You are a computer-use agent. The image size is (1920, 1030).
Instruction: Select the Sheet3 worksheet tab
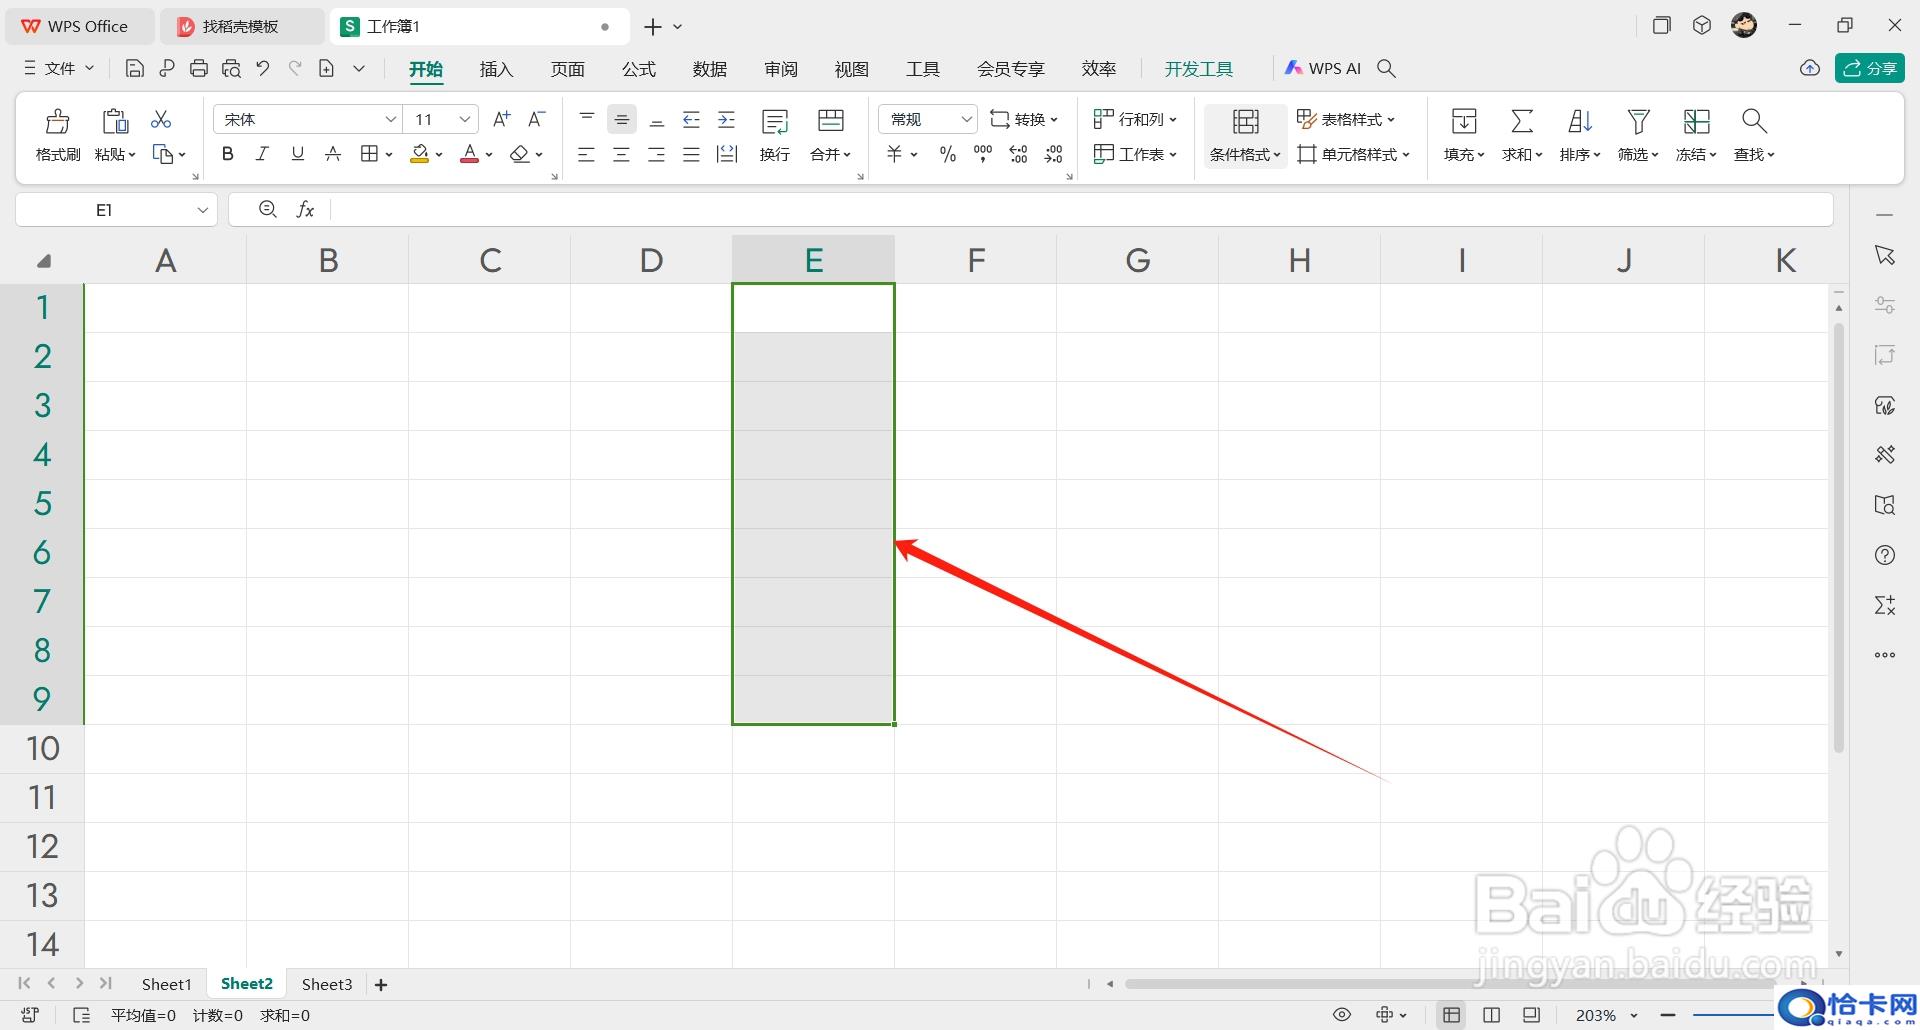pyautogui.click(x=327, y=984)
